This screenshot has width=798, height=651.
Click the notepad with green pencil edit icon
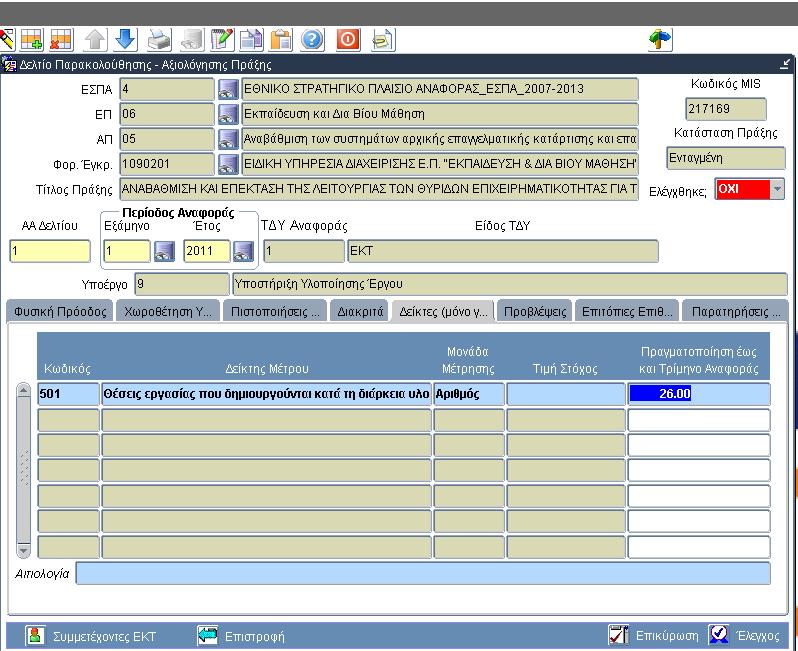222,40
